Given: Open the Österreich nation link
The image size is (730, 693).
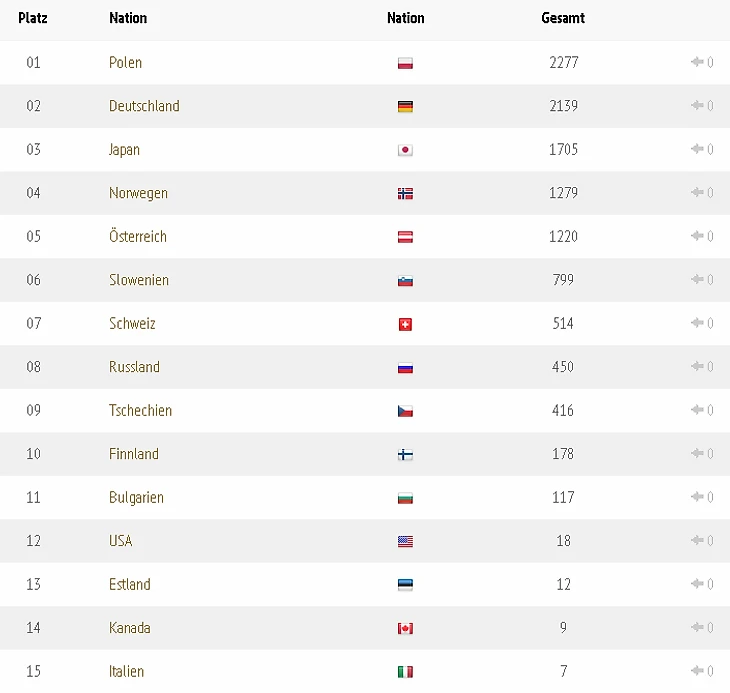Looking at the screenshot, I should pyautogui.click(x=138, y=236).
